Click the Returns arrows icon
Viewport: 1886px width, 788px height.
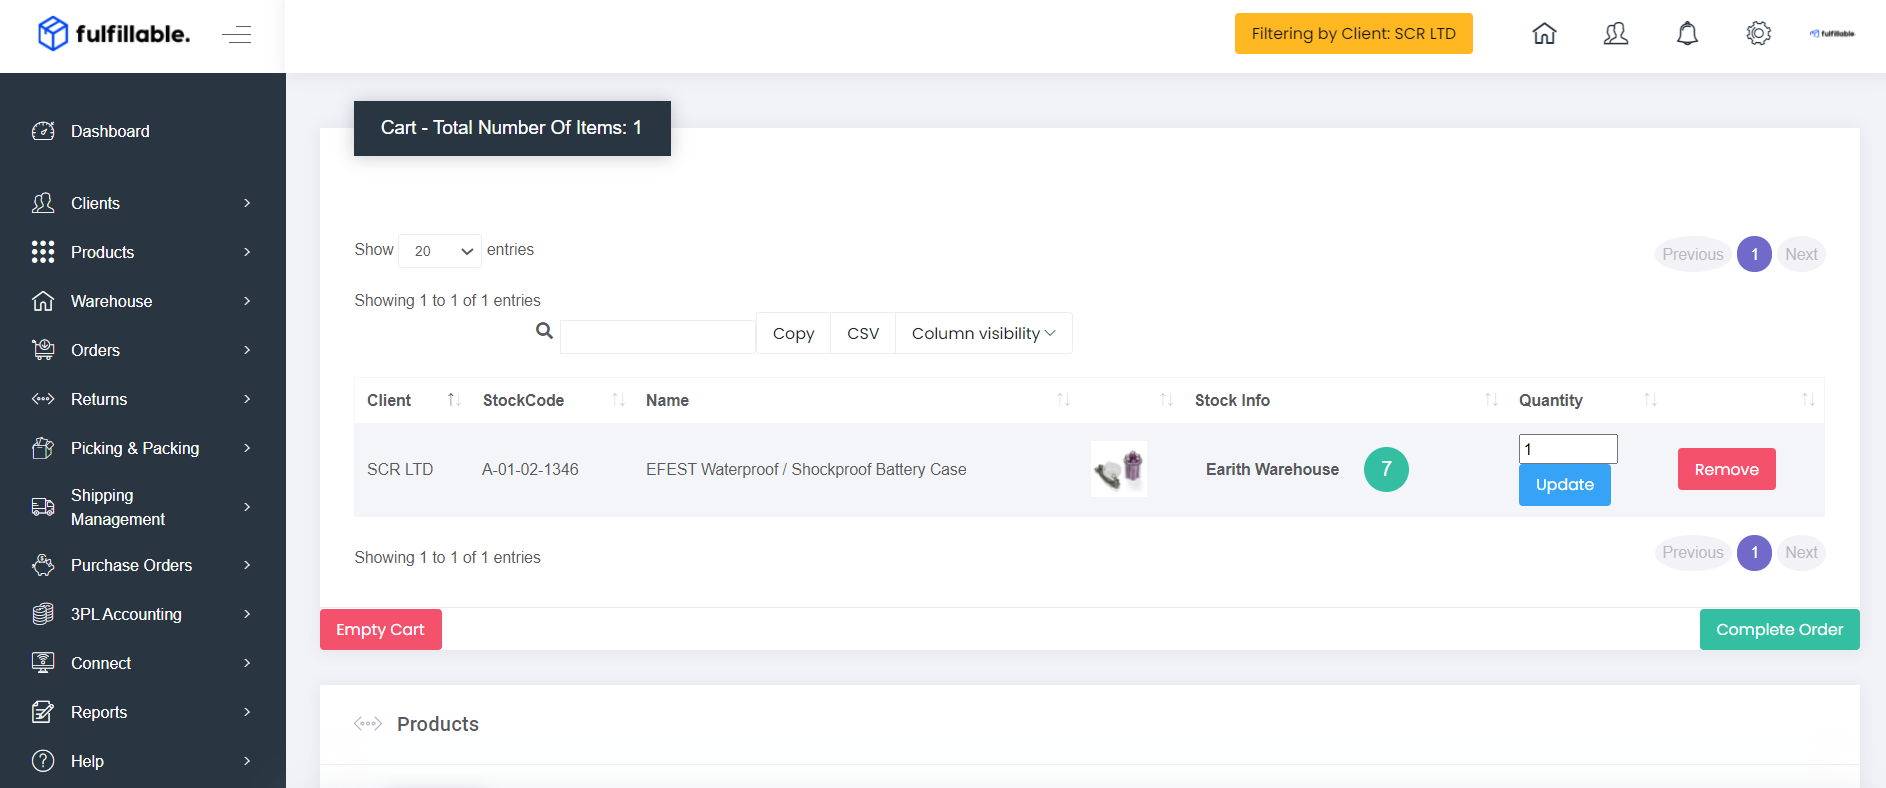tap(43, 399)
